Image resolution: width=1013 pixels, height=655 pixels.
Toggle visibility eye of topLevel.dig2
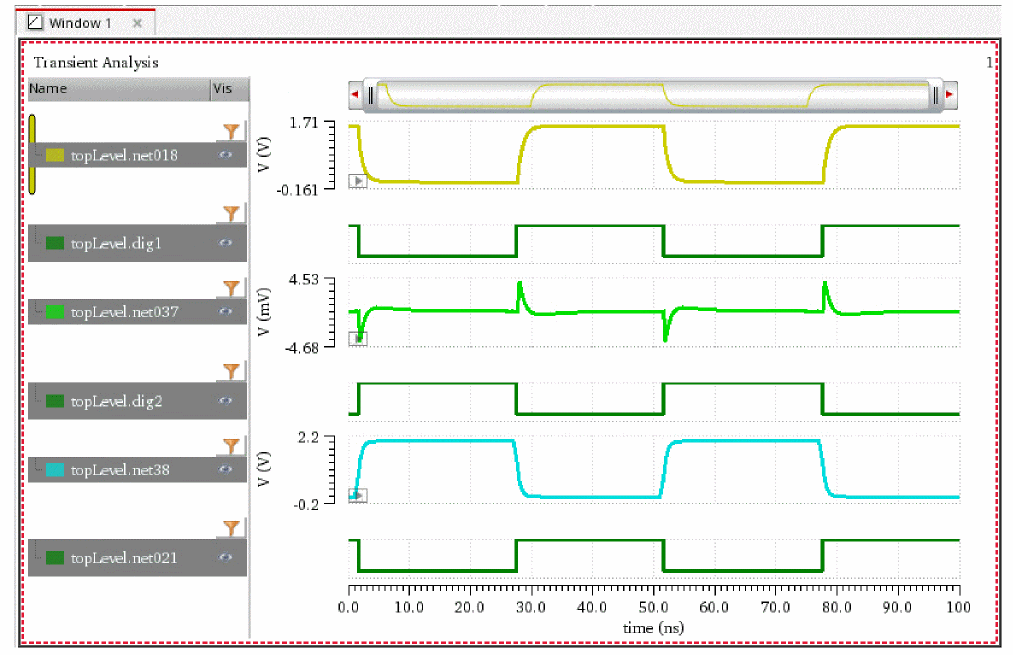coord(225,401)
